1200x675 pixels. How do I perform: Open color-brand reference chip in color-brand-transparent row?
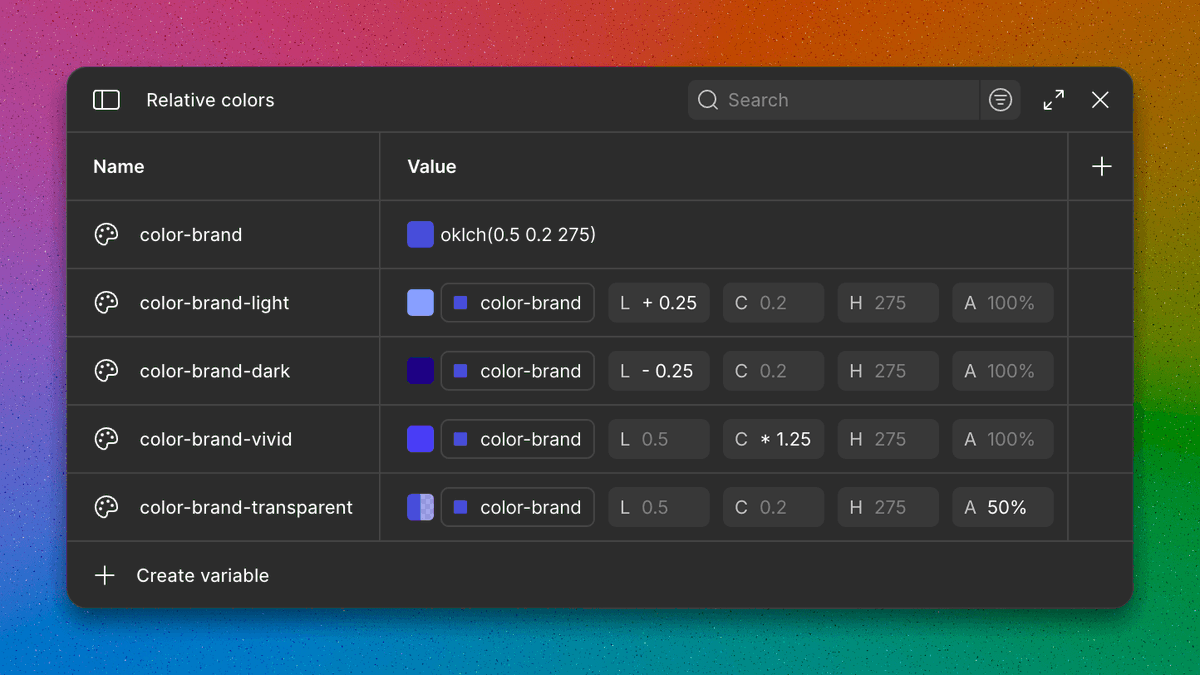[x=518, y=507]
